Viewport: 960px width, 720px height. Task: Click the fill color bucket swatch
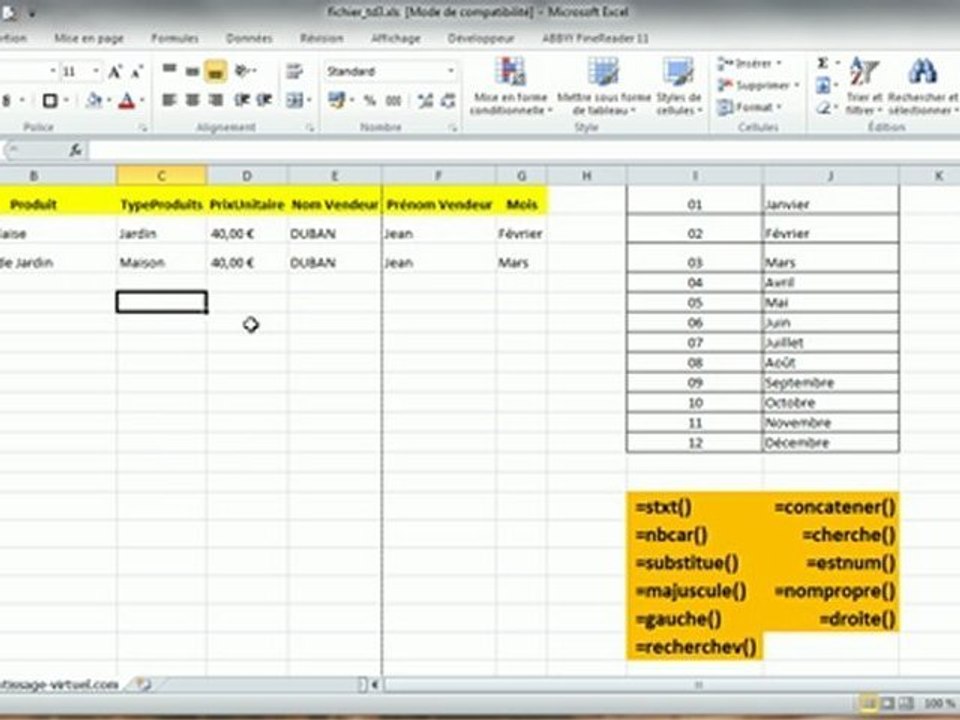(94, 100)
